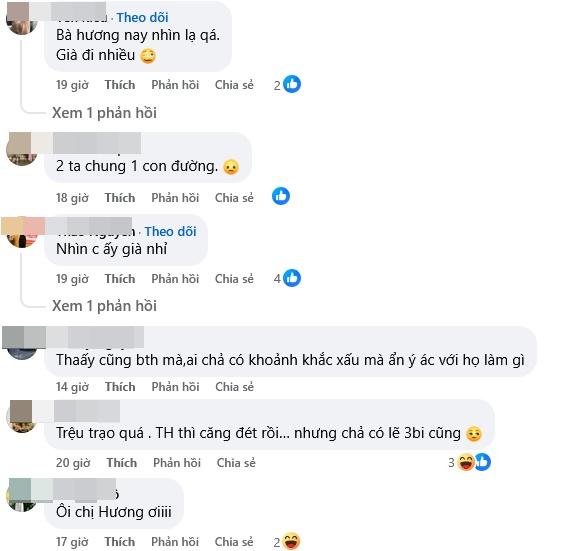This screenshot has width=566, height=551.
Task: Expand 'Xem 1 phản hồi' under the 'Bà hương' comment
Action: tap(104, 113)
